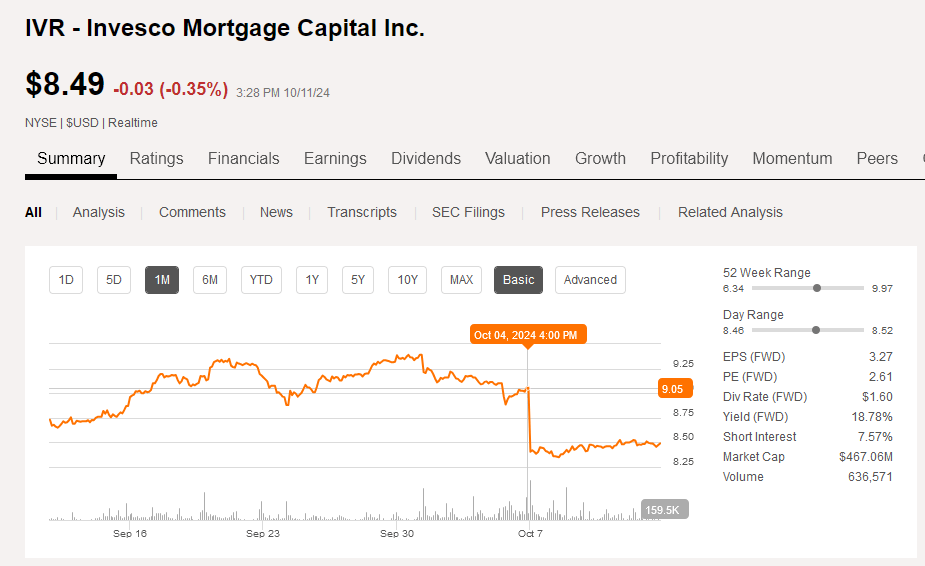Select the MAX chart range

coord(461,280)
